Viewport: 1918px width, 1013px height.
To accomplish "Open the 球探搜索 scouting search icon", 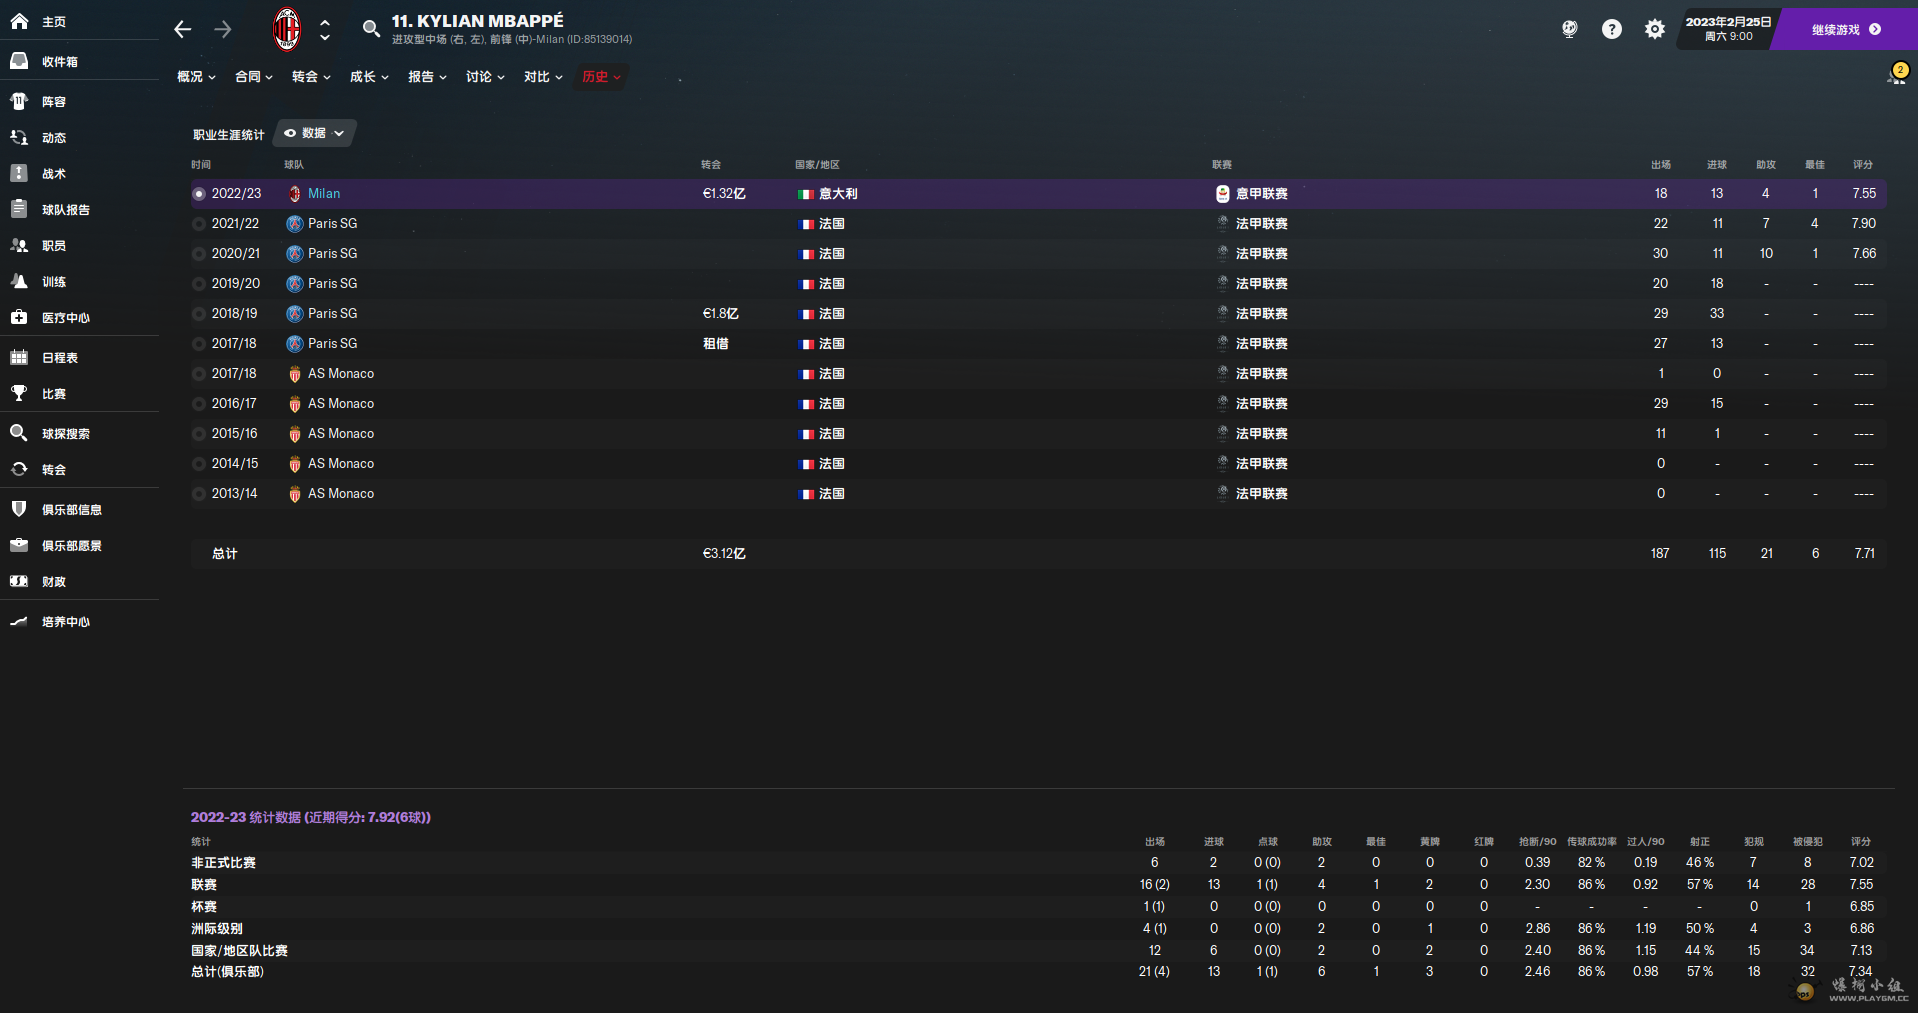I will click(19, 433).
